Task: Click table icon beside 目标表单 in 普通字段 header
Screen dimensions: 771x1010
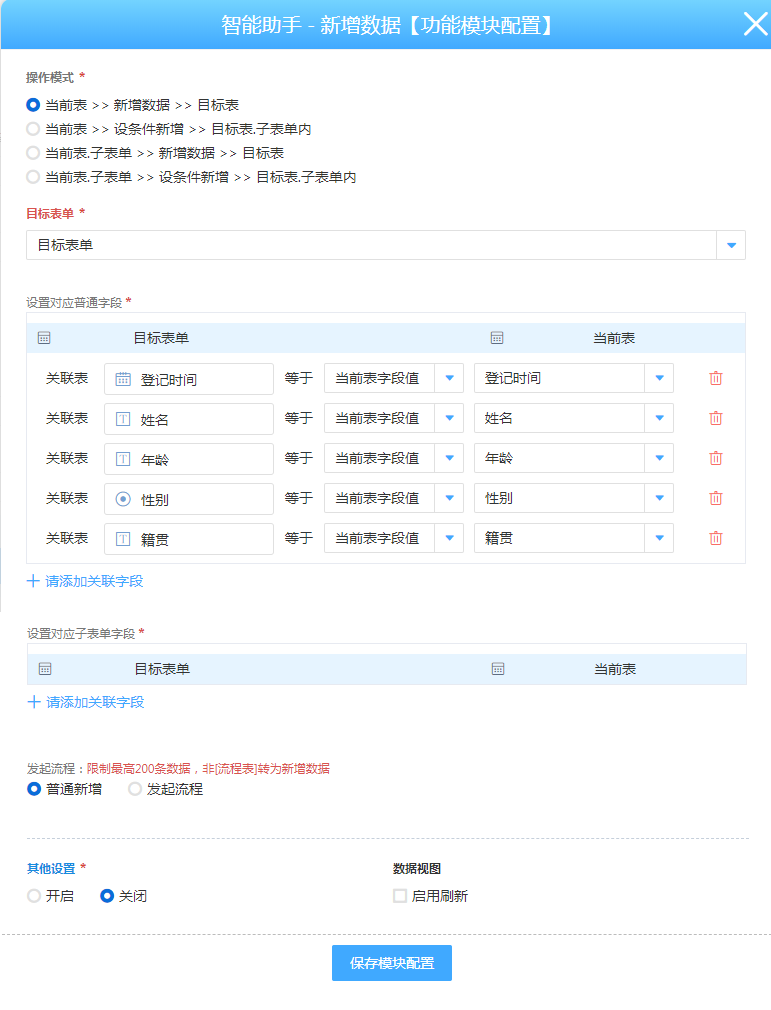Action: coord(44,338)
